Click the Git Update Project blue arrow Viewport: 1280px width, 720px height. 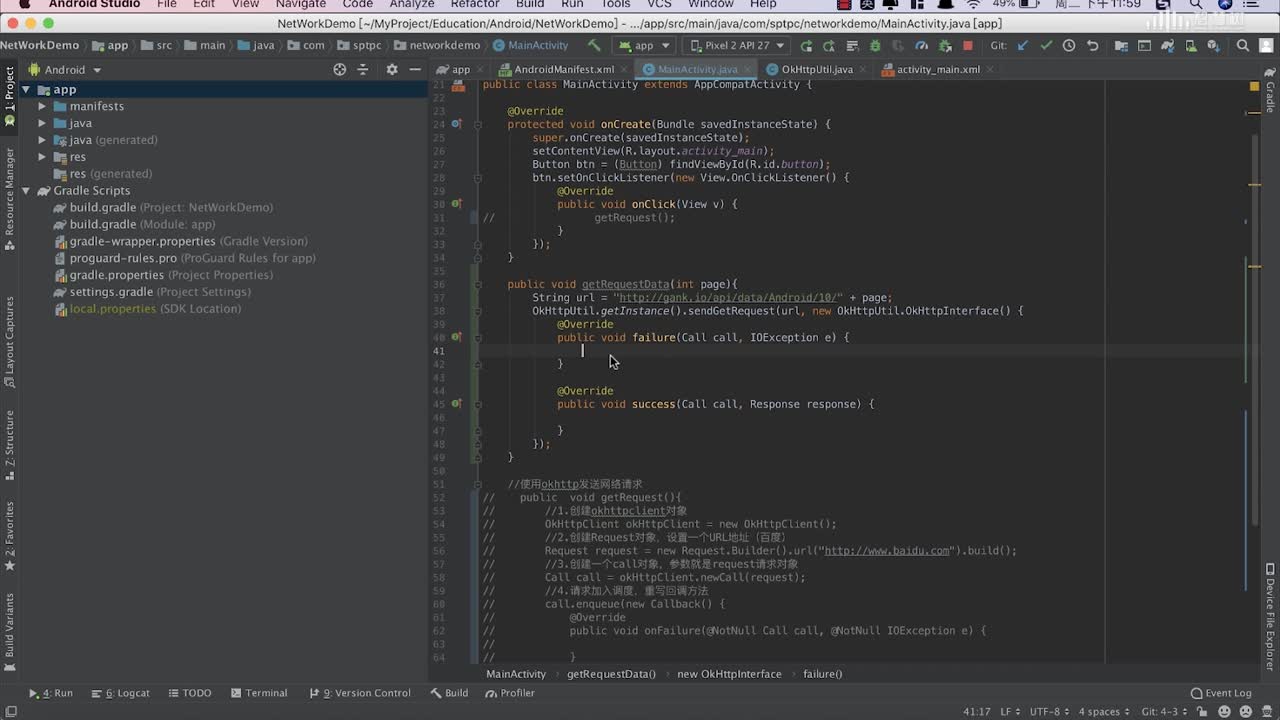pyautogui.click(x=1022, y=45)
